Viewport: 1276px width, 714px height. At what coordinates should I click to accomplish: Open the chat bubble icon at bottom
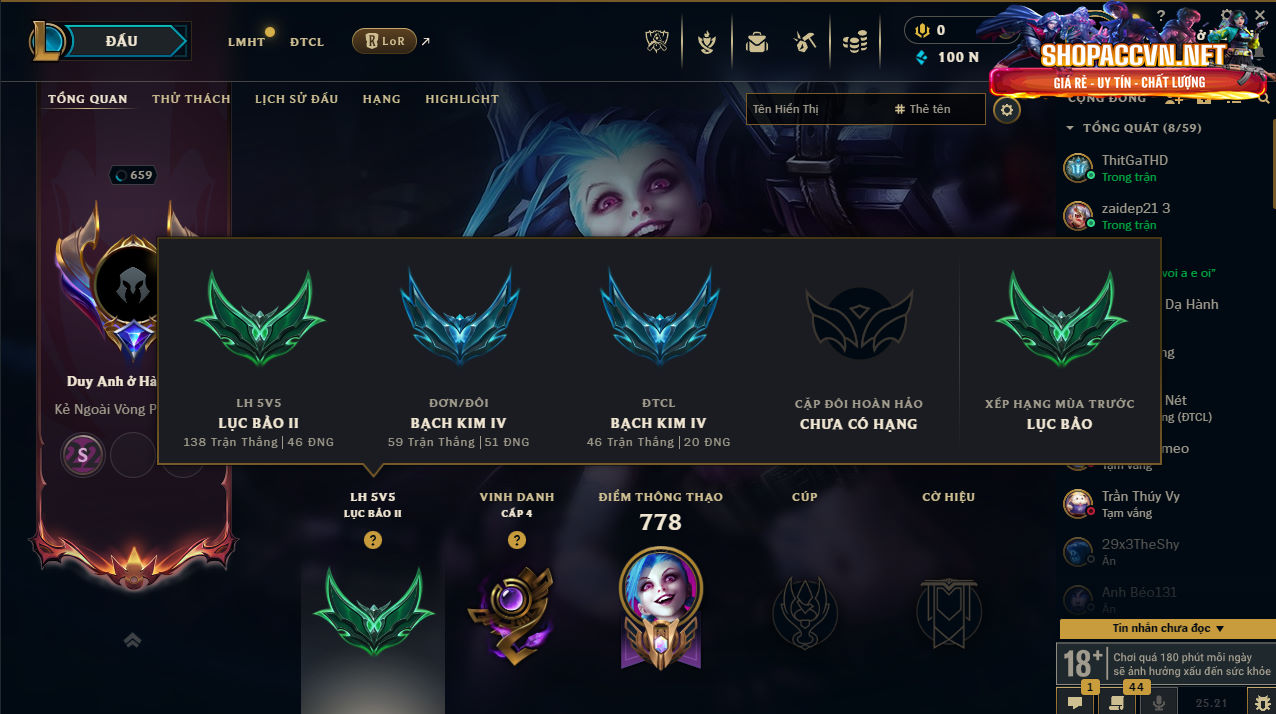click(x=1075, y=702)
